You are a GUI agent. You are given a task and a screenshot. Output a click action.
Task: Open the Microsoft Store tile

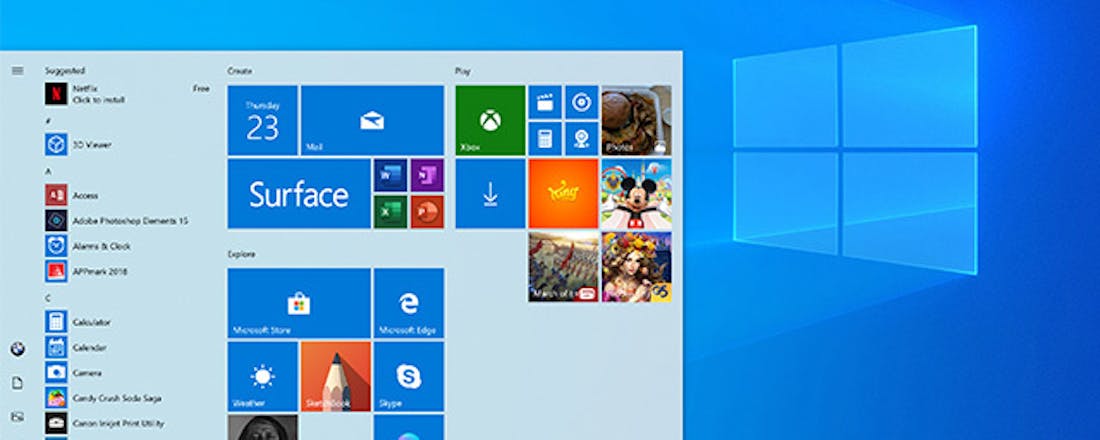click(x=299, y=302)
